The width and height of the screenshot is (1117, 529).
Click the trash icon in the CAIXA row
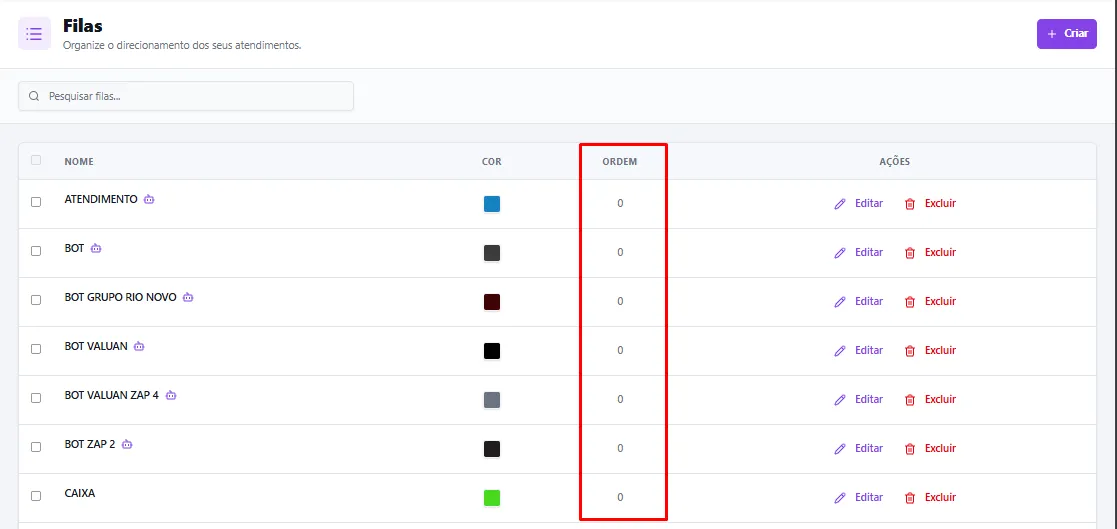coord(910,498)
